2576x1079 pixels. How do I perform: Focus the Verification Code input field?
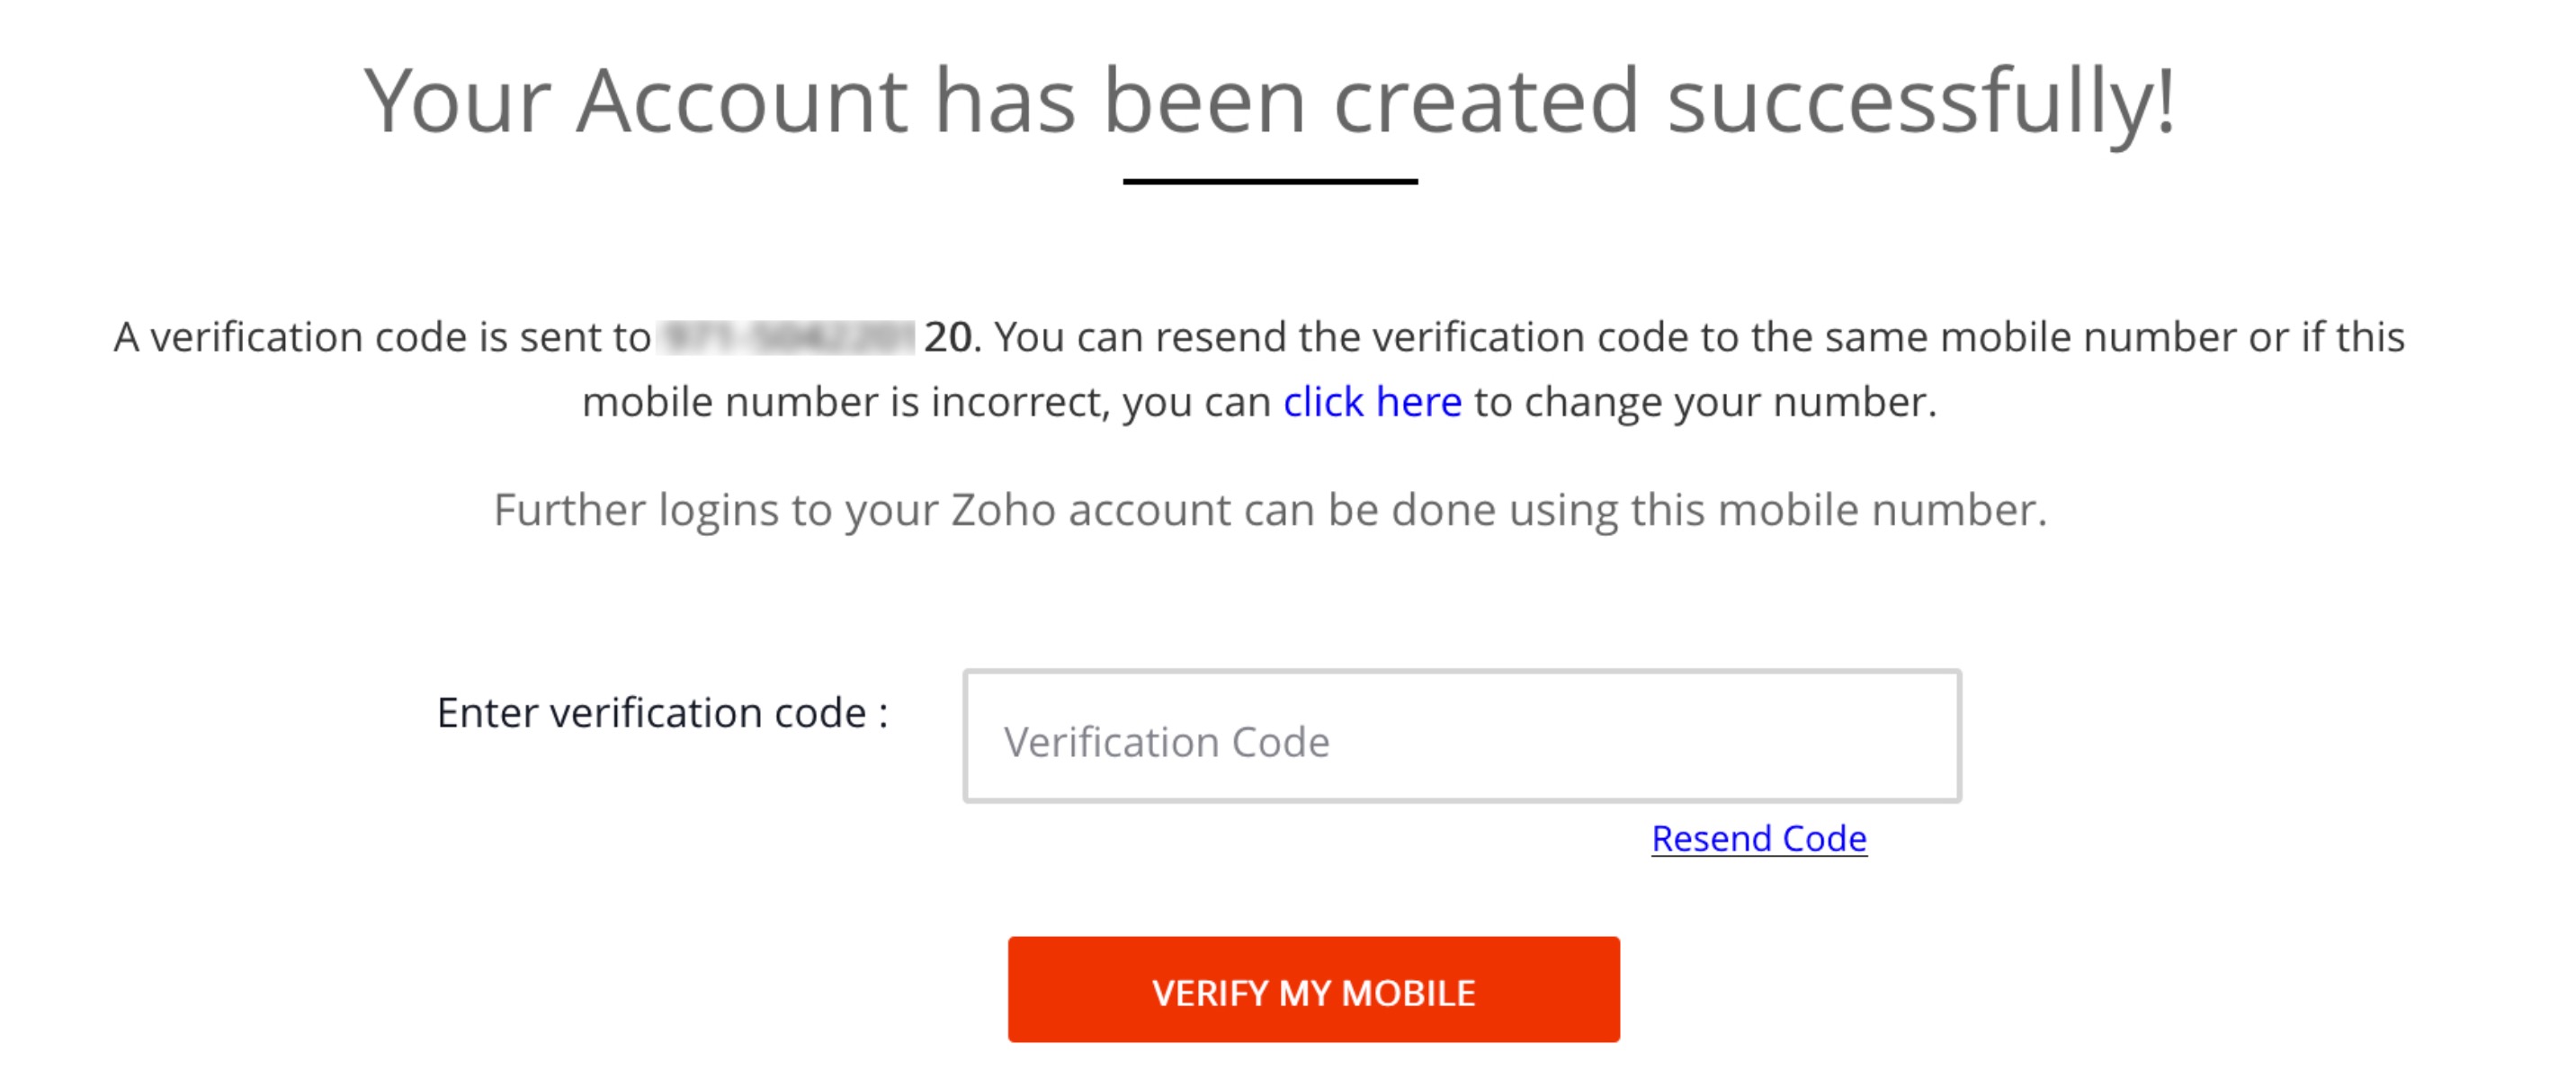(1460, 737)
